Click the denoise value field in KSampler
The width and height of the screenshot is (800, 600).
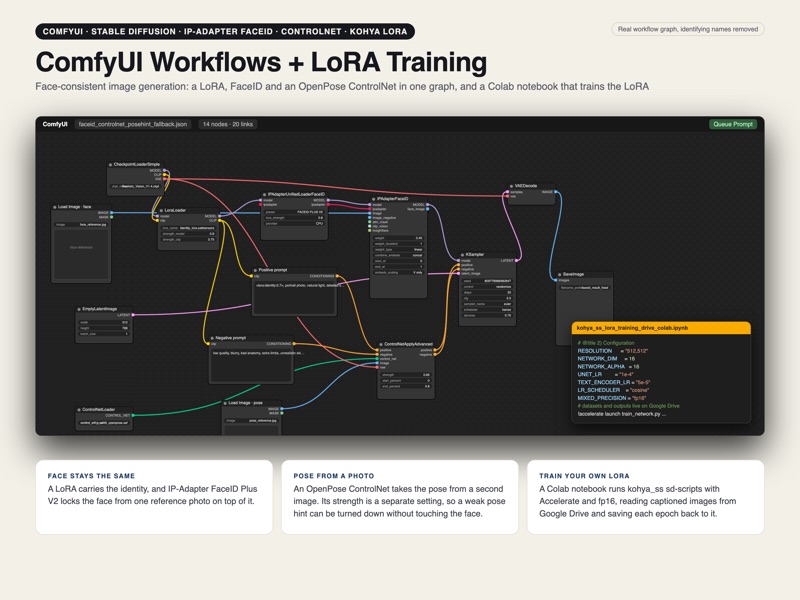point(487,315)
